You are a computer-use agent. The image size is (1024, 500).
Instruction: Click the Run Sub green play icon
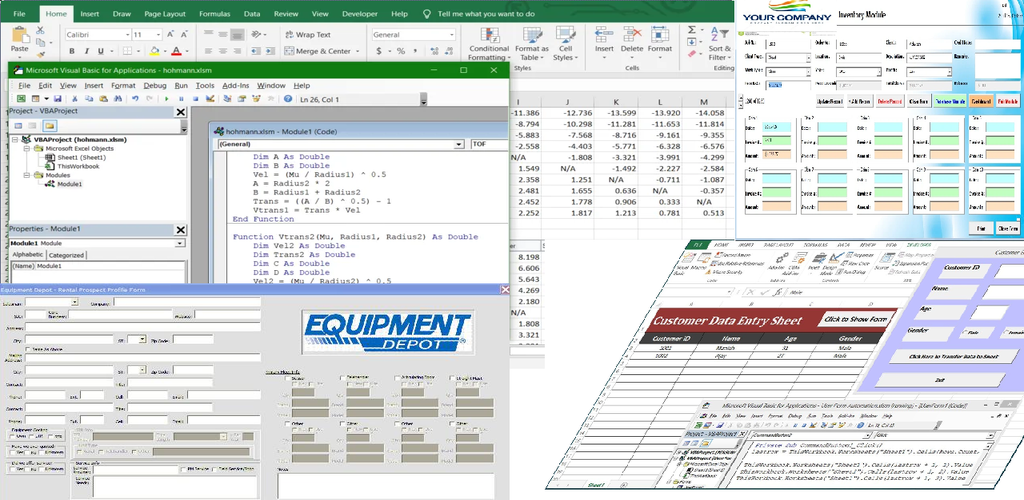[x=167, y=99]
